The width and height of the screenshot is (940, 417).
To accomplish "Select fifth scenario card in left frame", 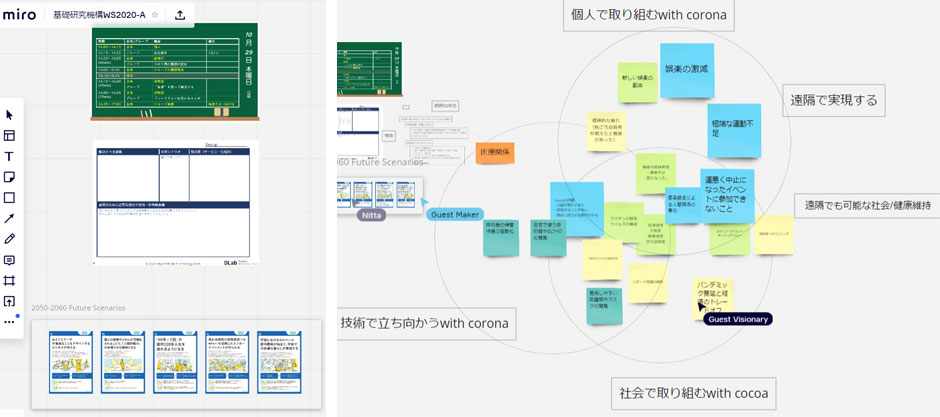I will pyautogui.click(x=279, y=362).
